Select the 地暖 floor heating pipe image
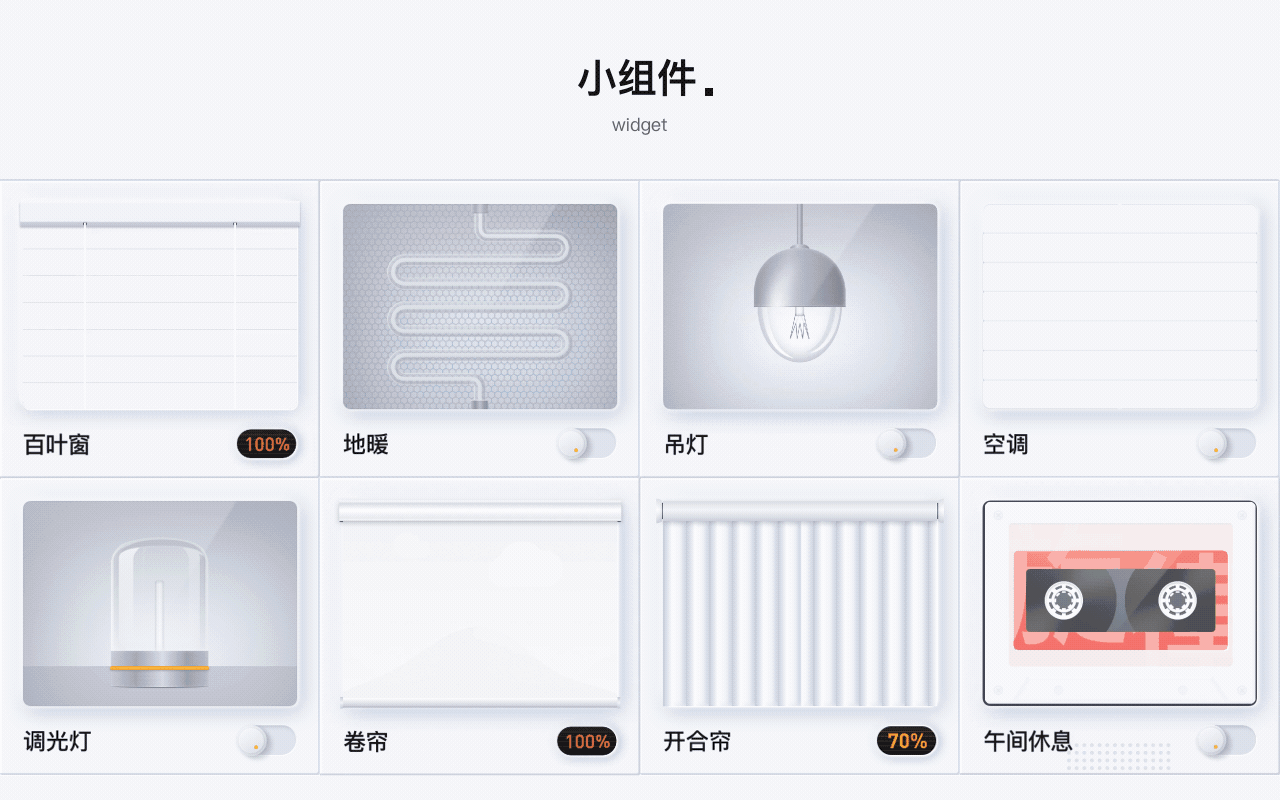This screenshot has width=1280, height=800. pos(480,307)
